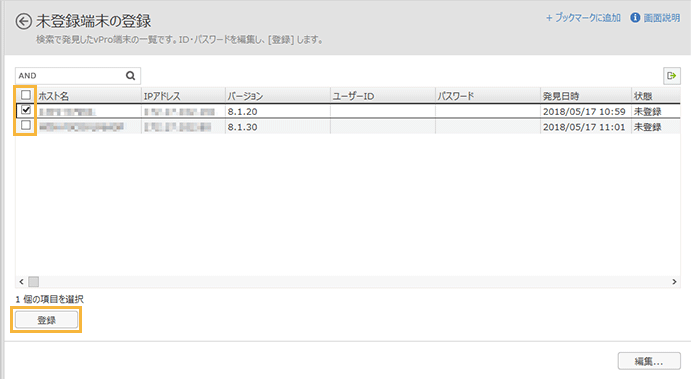Screen dimensions: 691x379
Task: Go back using the circled arrow icon
Action: 23,21
